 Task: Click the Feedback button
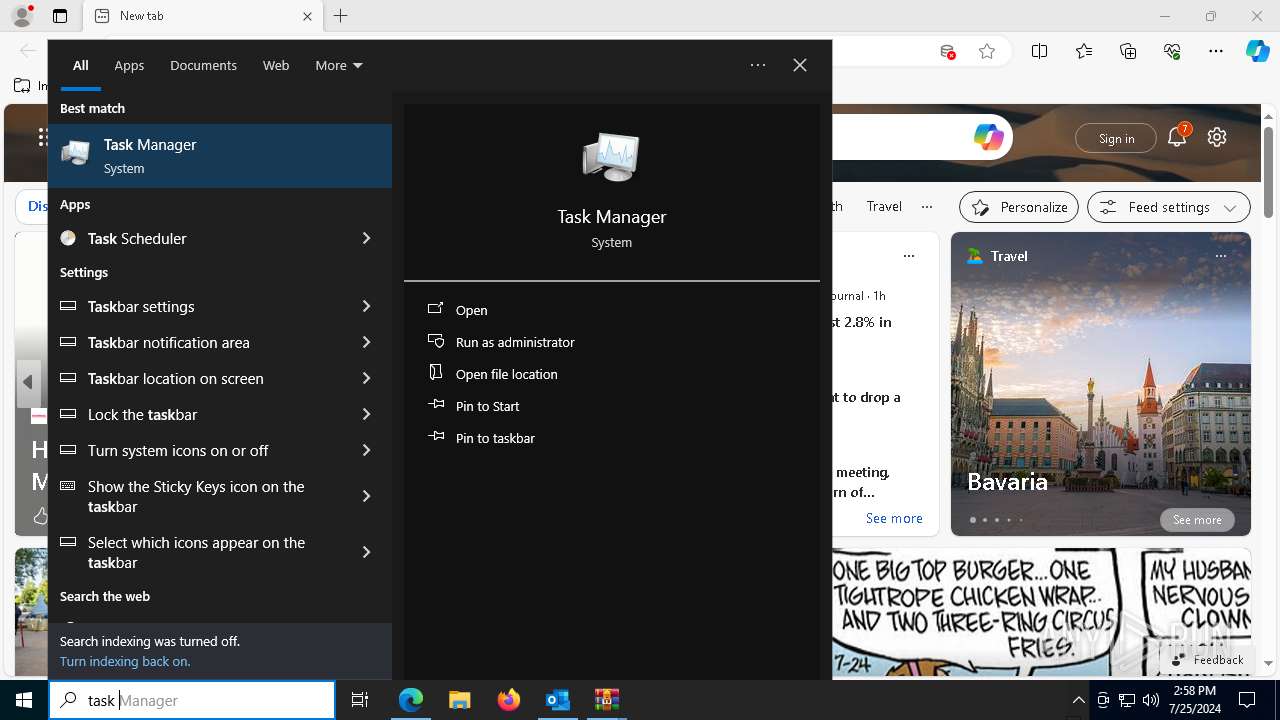pyautogui.click(x=1206, y=659)
